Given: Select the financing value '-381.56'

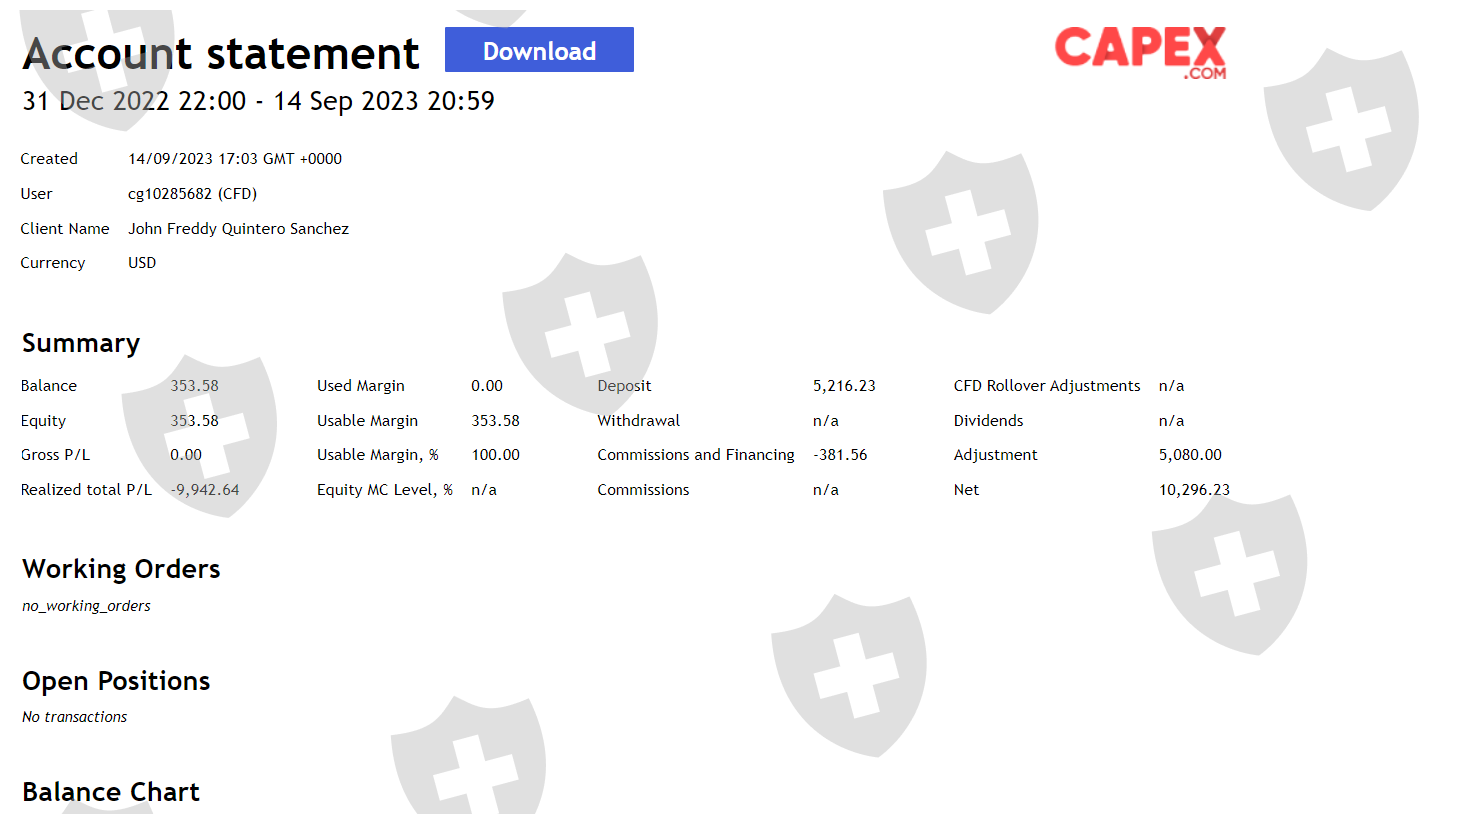Looking at the screenshot, I should tap(840, 455).
